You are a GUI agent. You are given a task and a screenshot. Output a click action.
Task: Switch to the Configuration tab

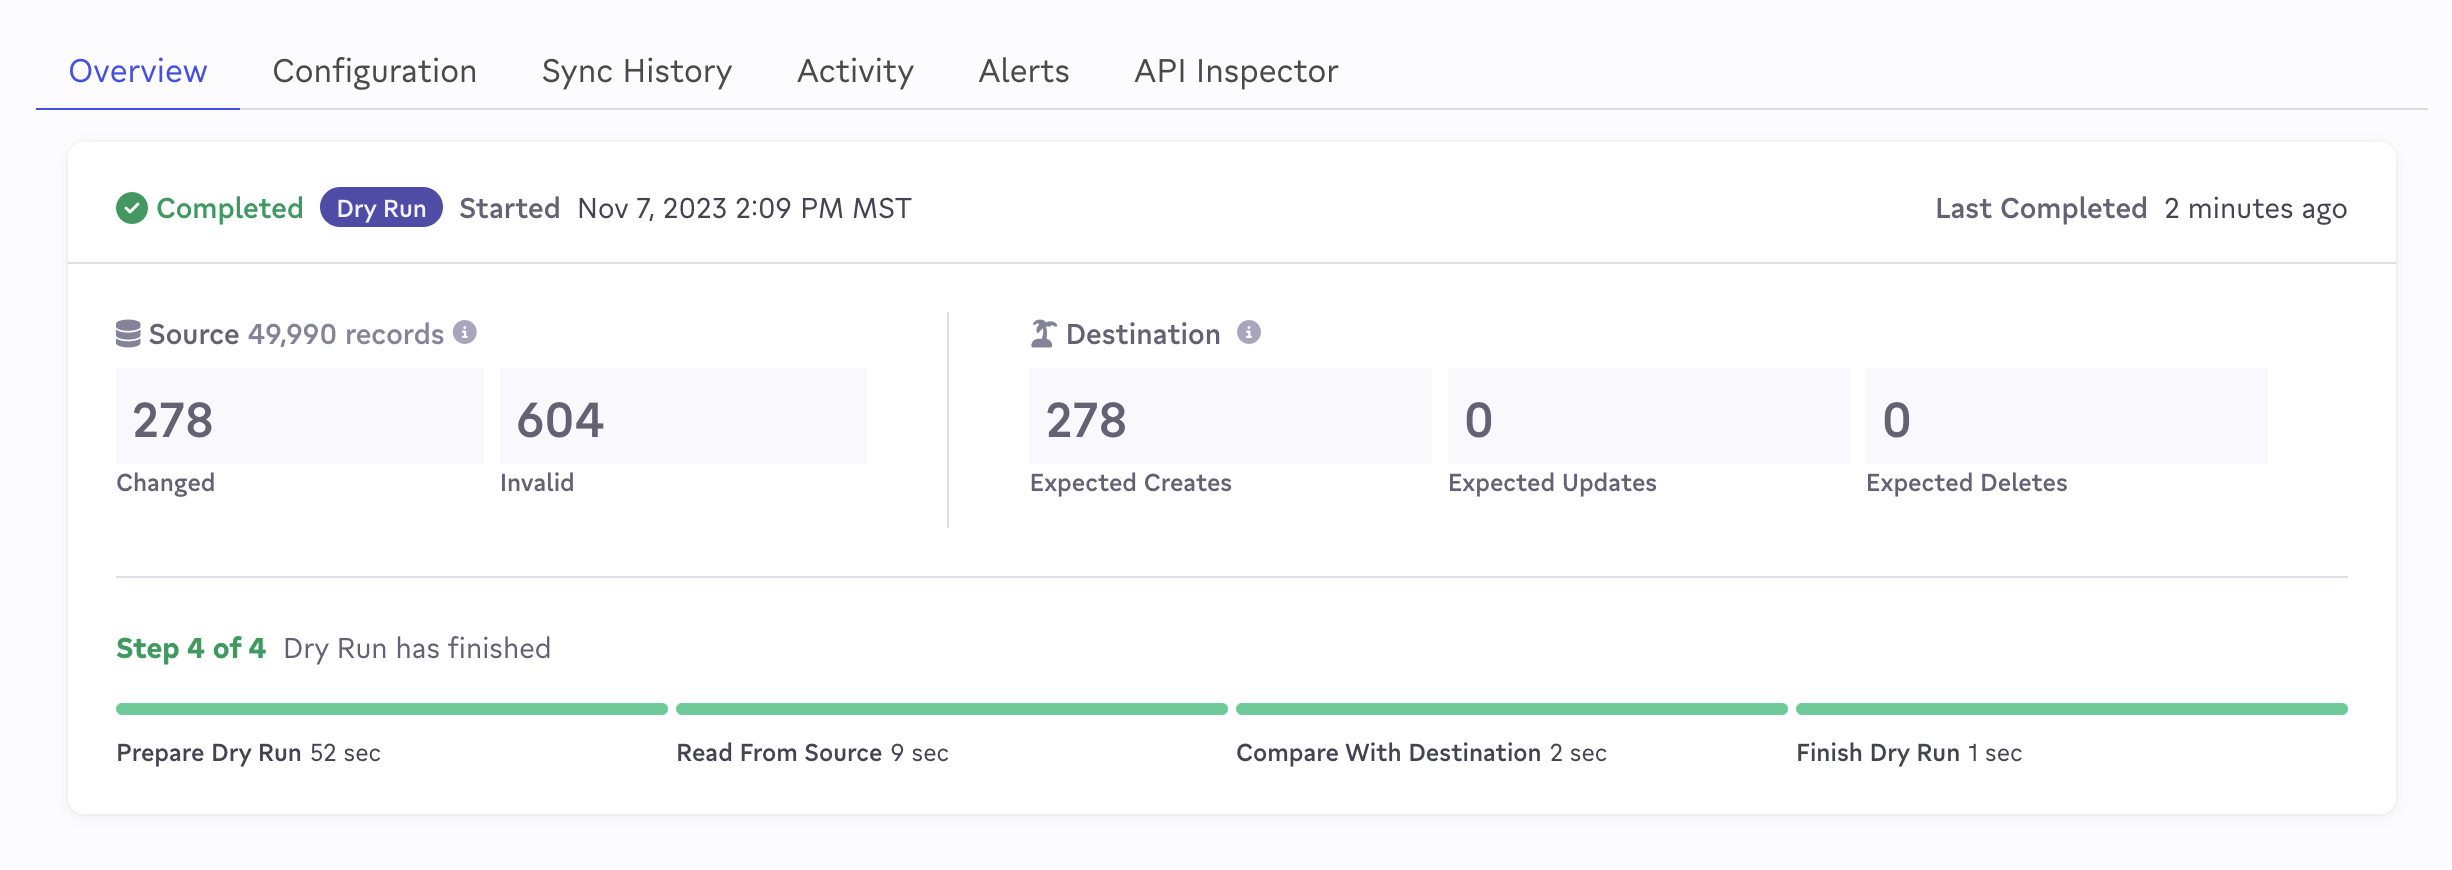(375, 71)
